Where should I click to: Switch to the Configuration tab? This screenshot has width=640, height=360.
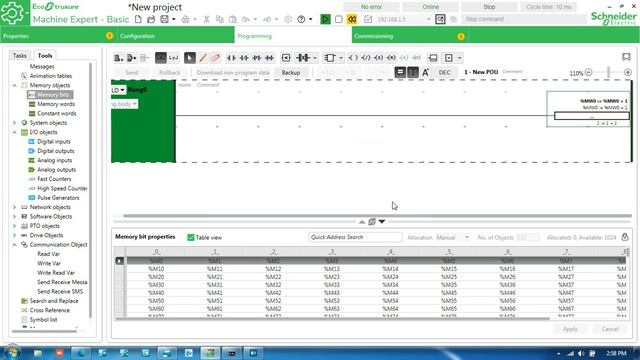coord(176,36)
